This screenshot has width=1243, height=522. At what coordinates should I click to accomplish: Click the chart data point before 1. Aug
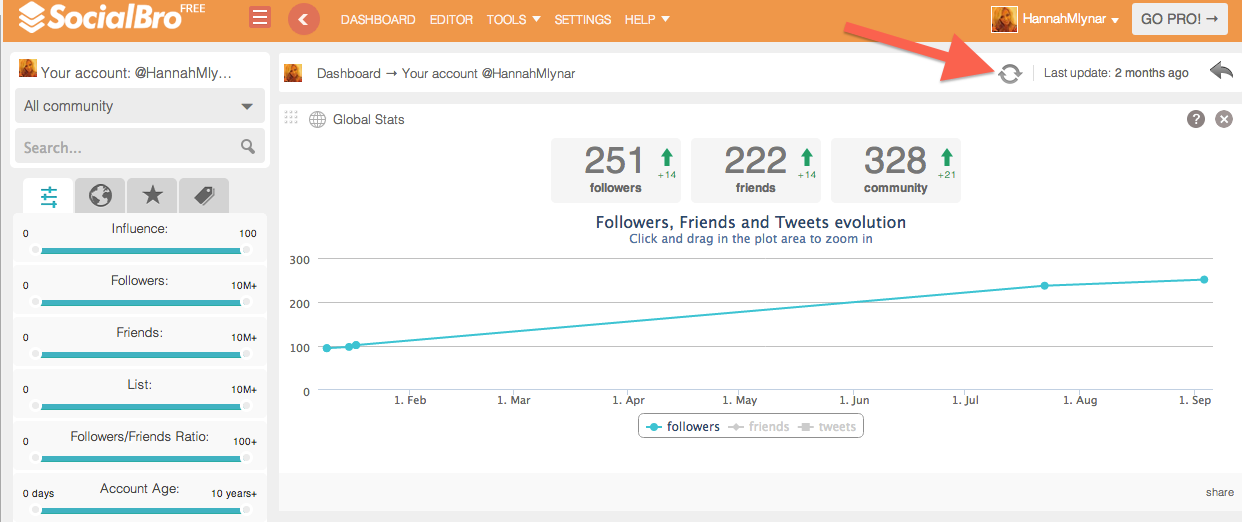1045,286
